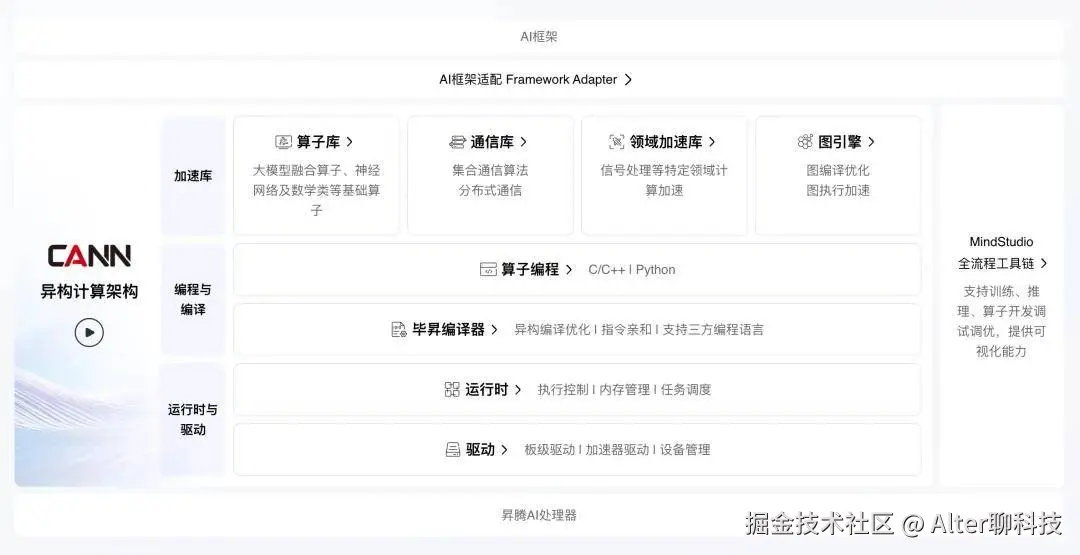The image size is (1080, 555).
Task: Click the text 执行控制 | 内存管理 | 任务调度
Action: [624, 390]
